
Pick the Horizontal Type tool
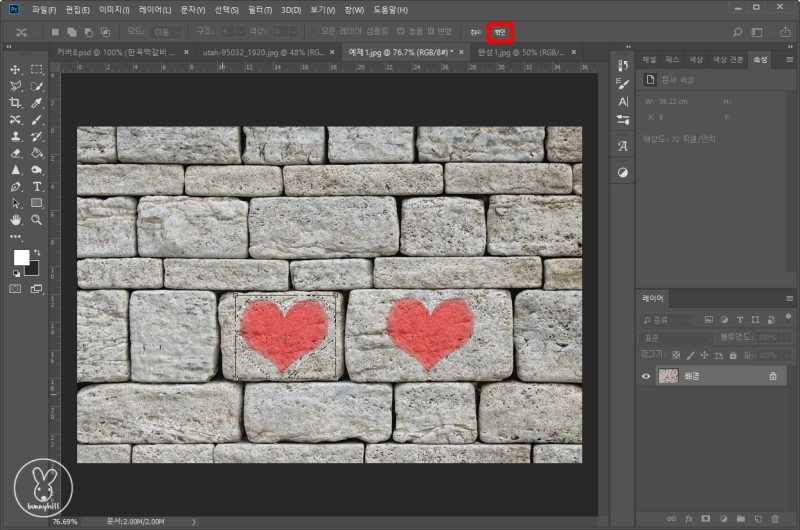(x=37, y=186)
